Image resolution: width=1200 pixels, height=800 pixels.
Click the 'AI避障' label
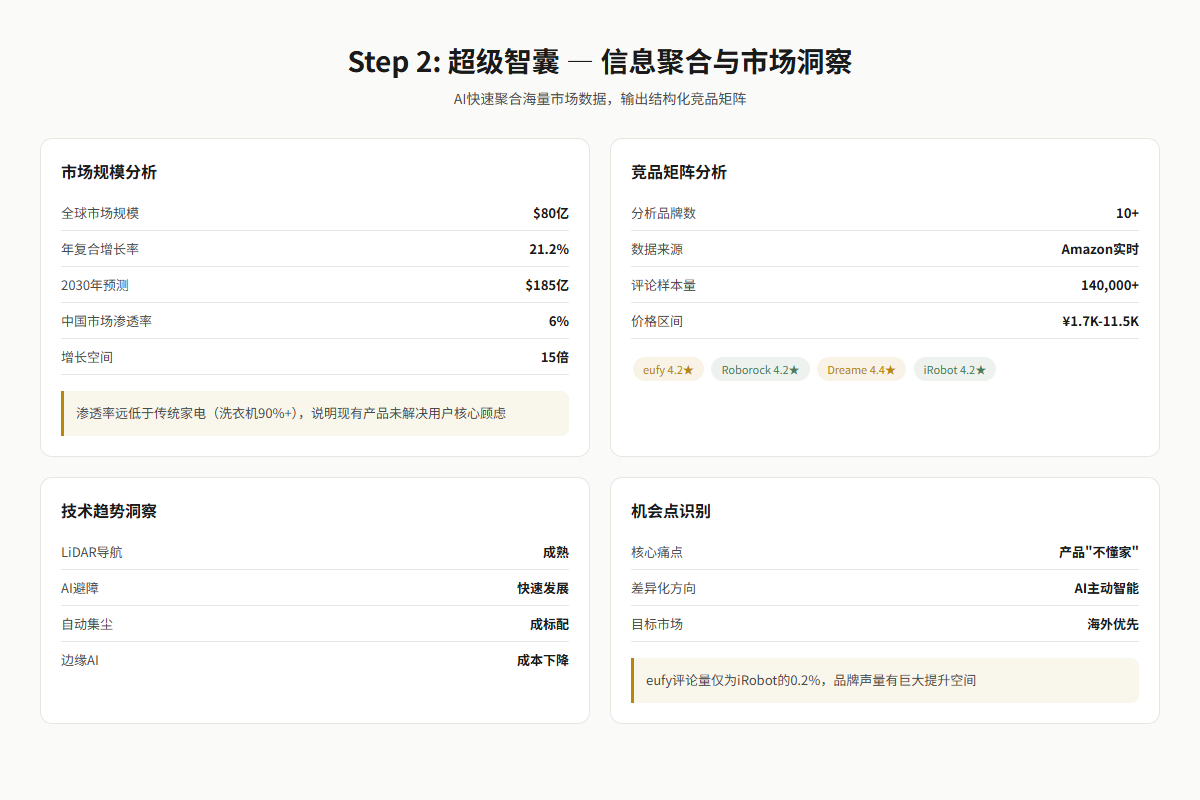point(80,588)
